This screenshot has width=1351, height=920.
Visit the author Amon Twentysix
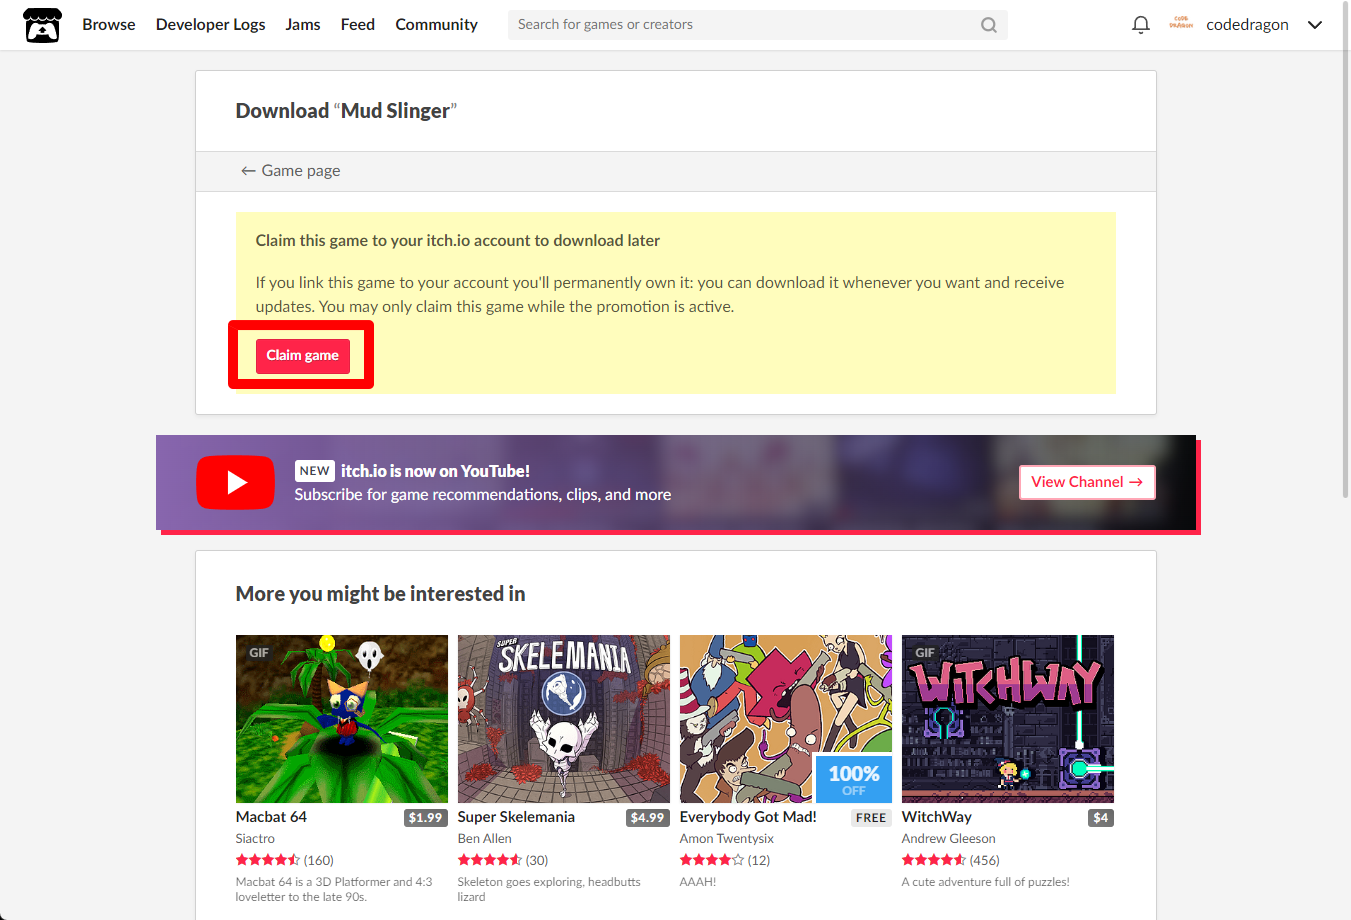727,839
